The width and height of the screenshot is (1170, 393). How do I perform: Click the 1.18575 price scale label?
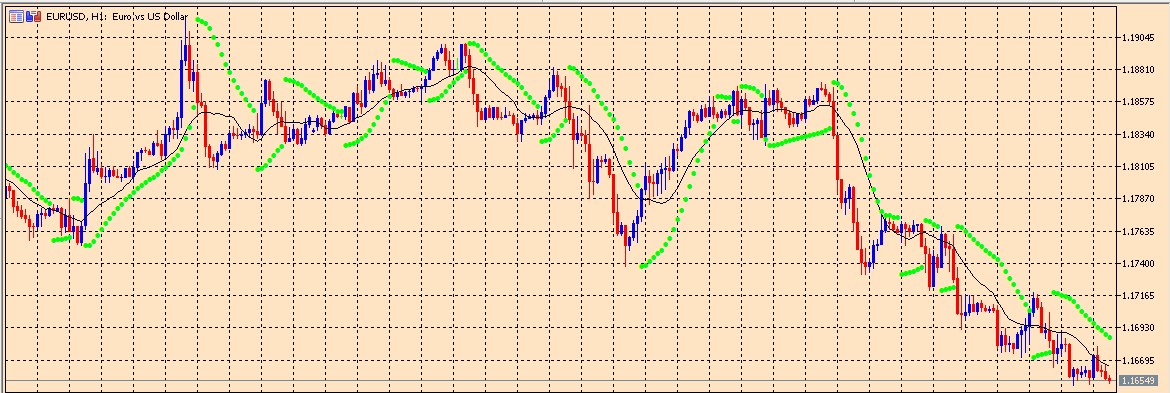(x=1139, y=101)
